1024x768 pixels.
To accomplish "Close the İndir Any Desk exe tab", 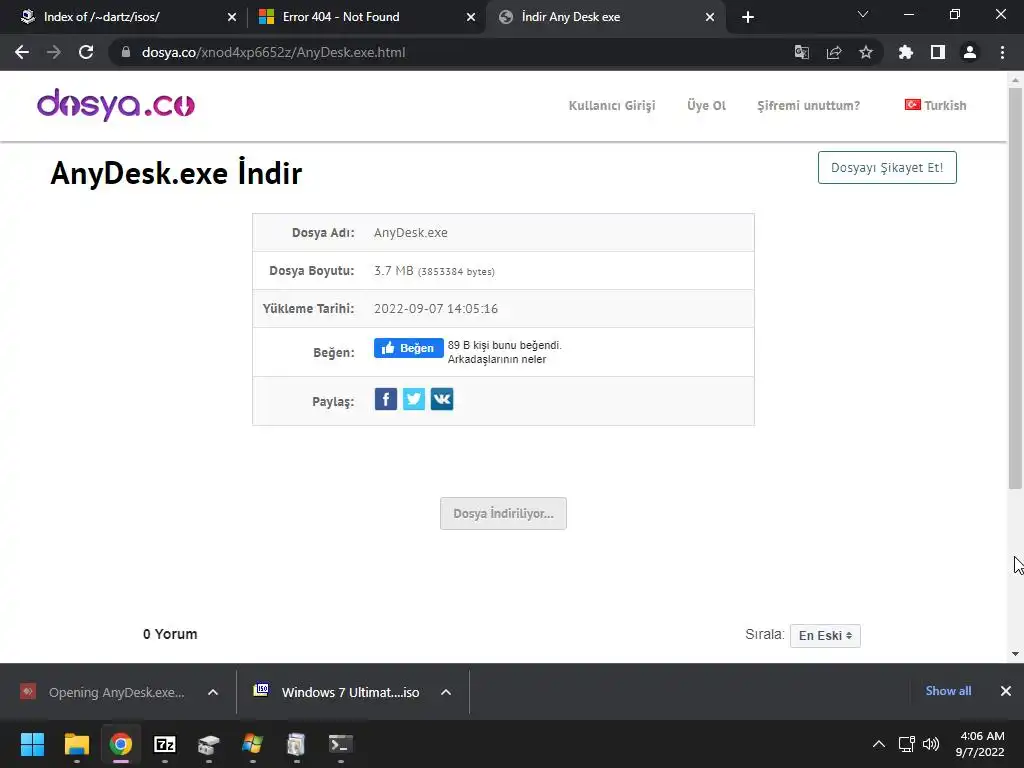I will click(x=710, y=17).
